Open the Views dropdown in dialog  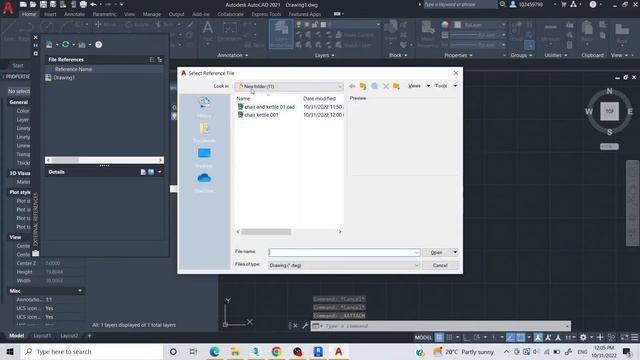428,86
